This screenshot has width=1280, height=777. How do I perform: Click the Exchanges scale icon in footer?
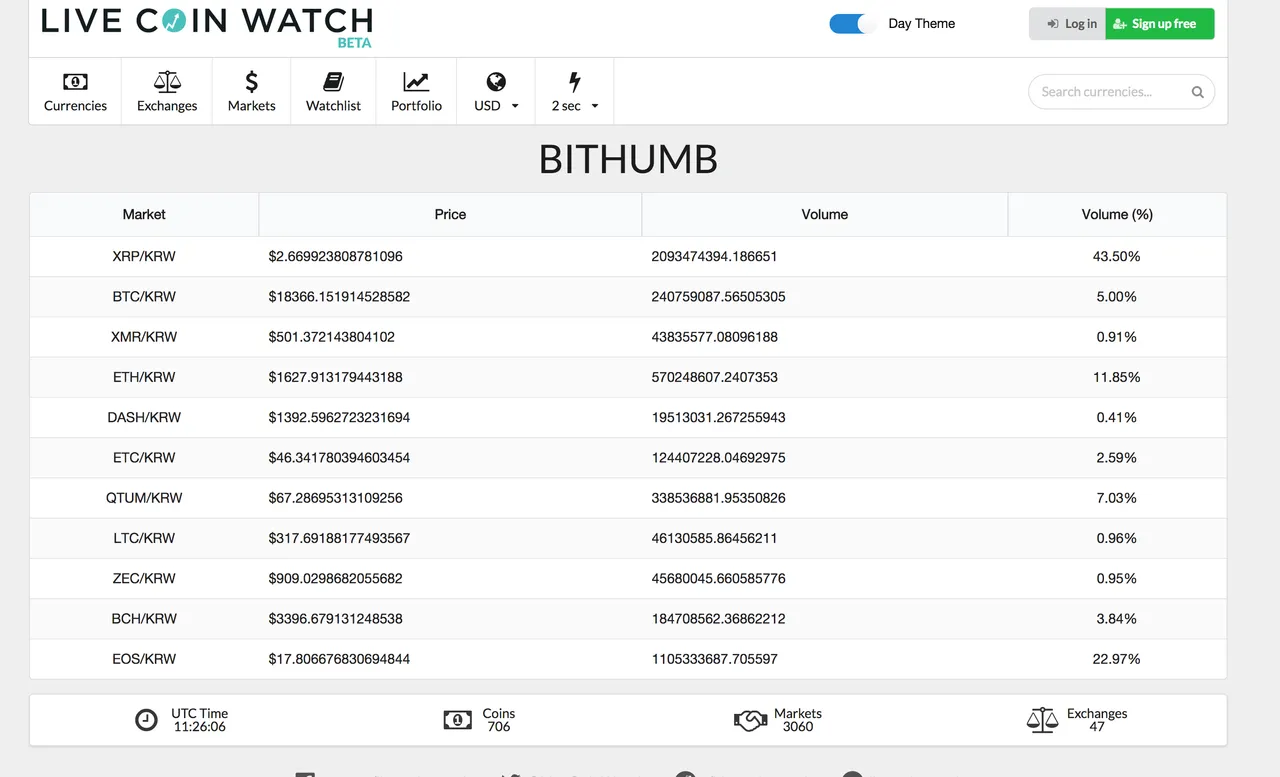pyautogui.click(x=1042, y=720)
